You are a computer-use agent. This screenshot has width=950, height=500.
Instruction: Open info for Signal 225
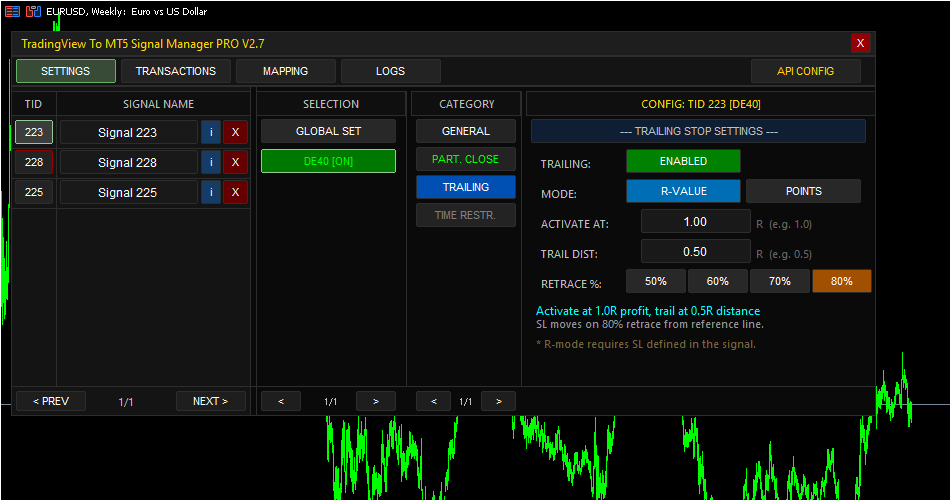211,192
